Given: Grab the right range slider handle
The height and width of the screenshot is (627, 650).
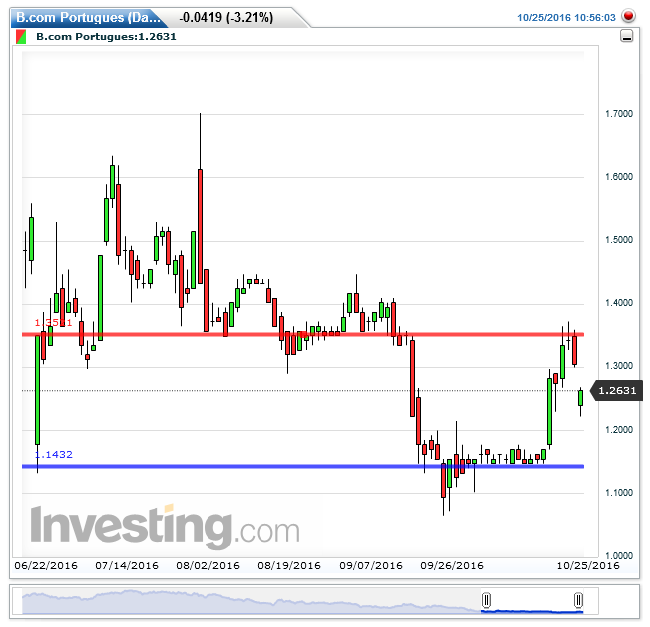Looking at the screenshot, I should coord(578,600).
